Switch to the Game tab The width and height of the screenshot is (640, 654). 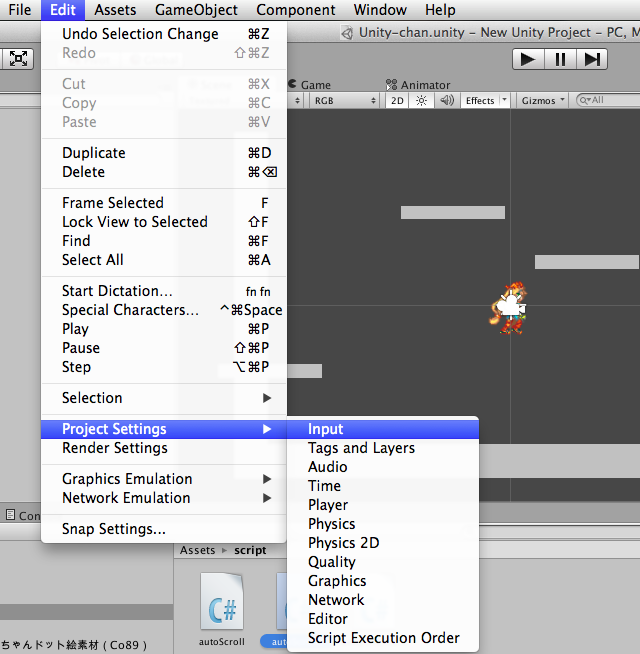310,85
